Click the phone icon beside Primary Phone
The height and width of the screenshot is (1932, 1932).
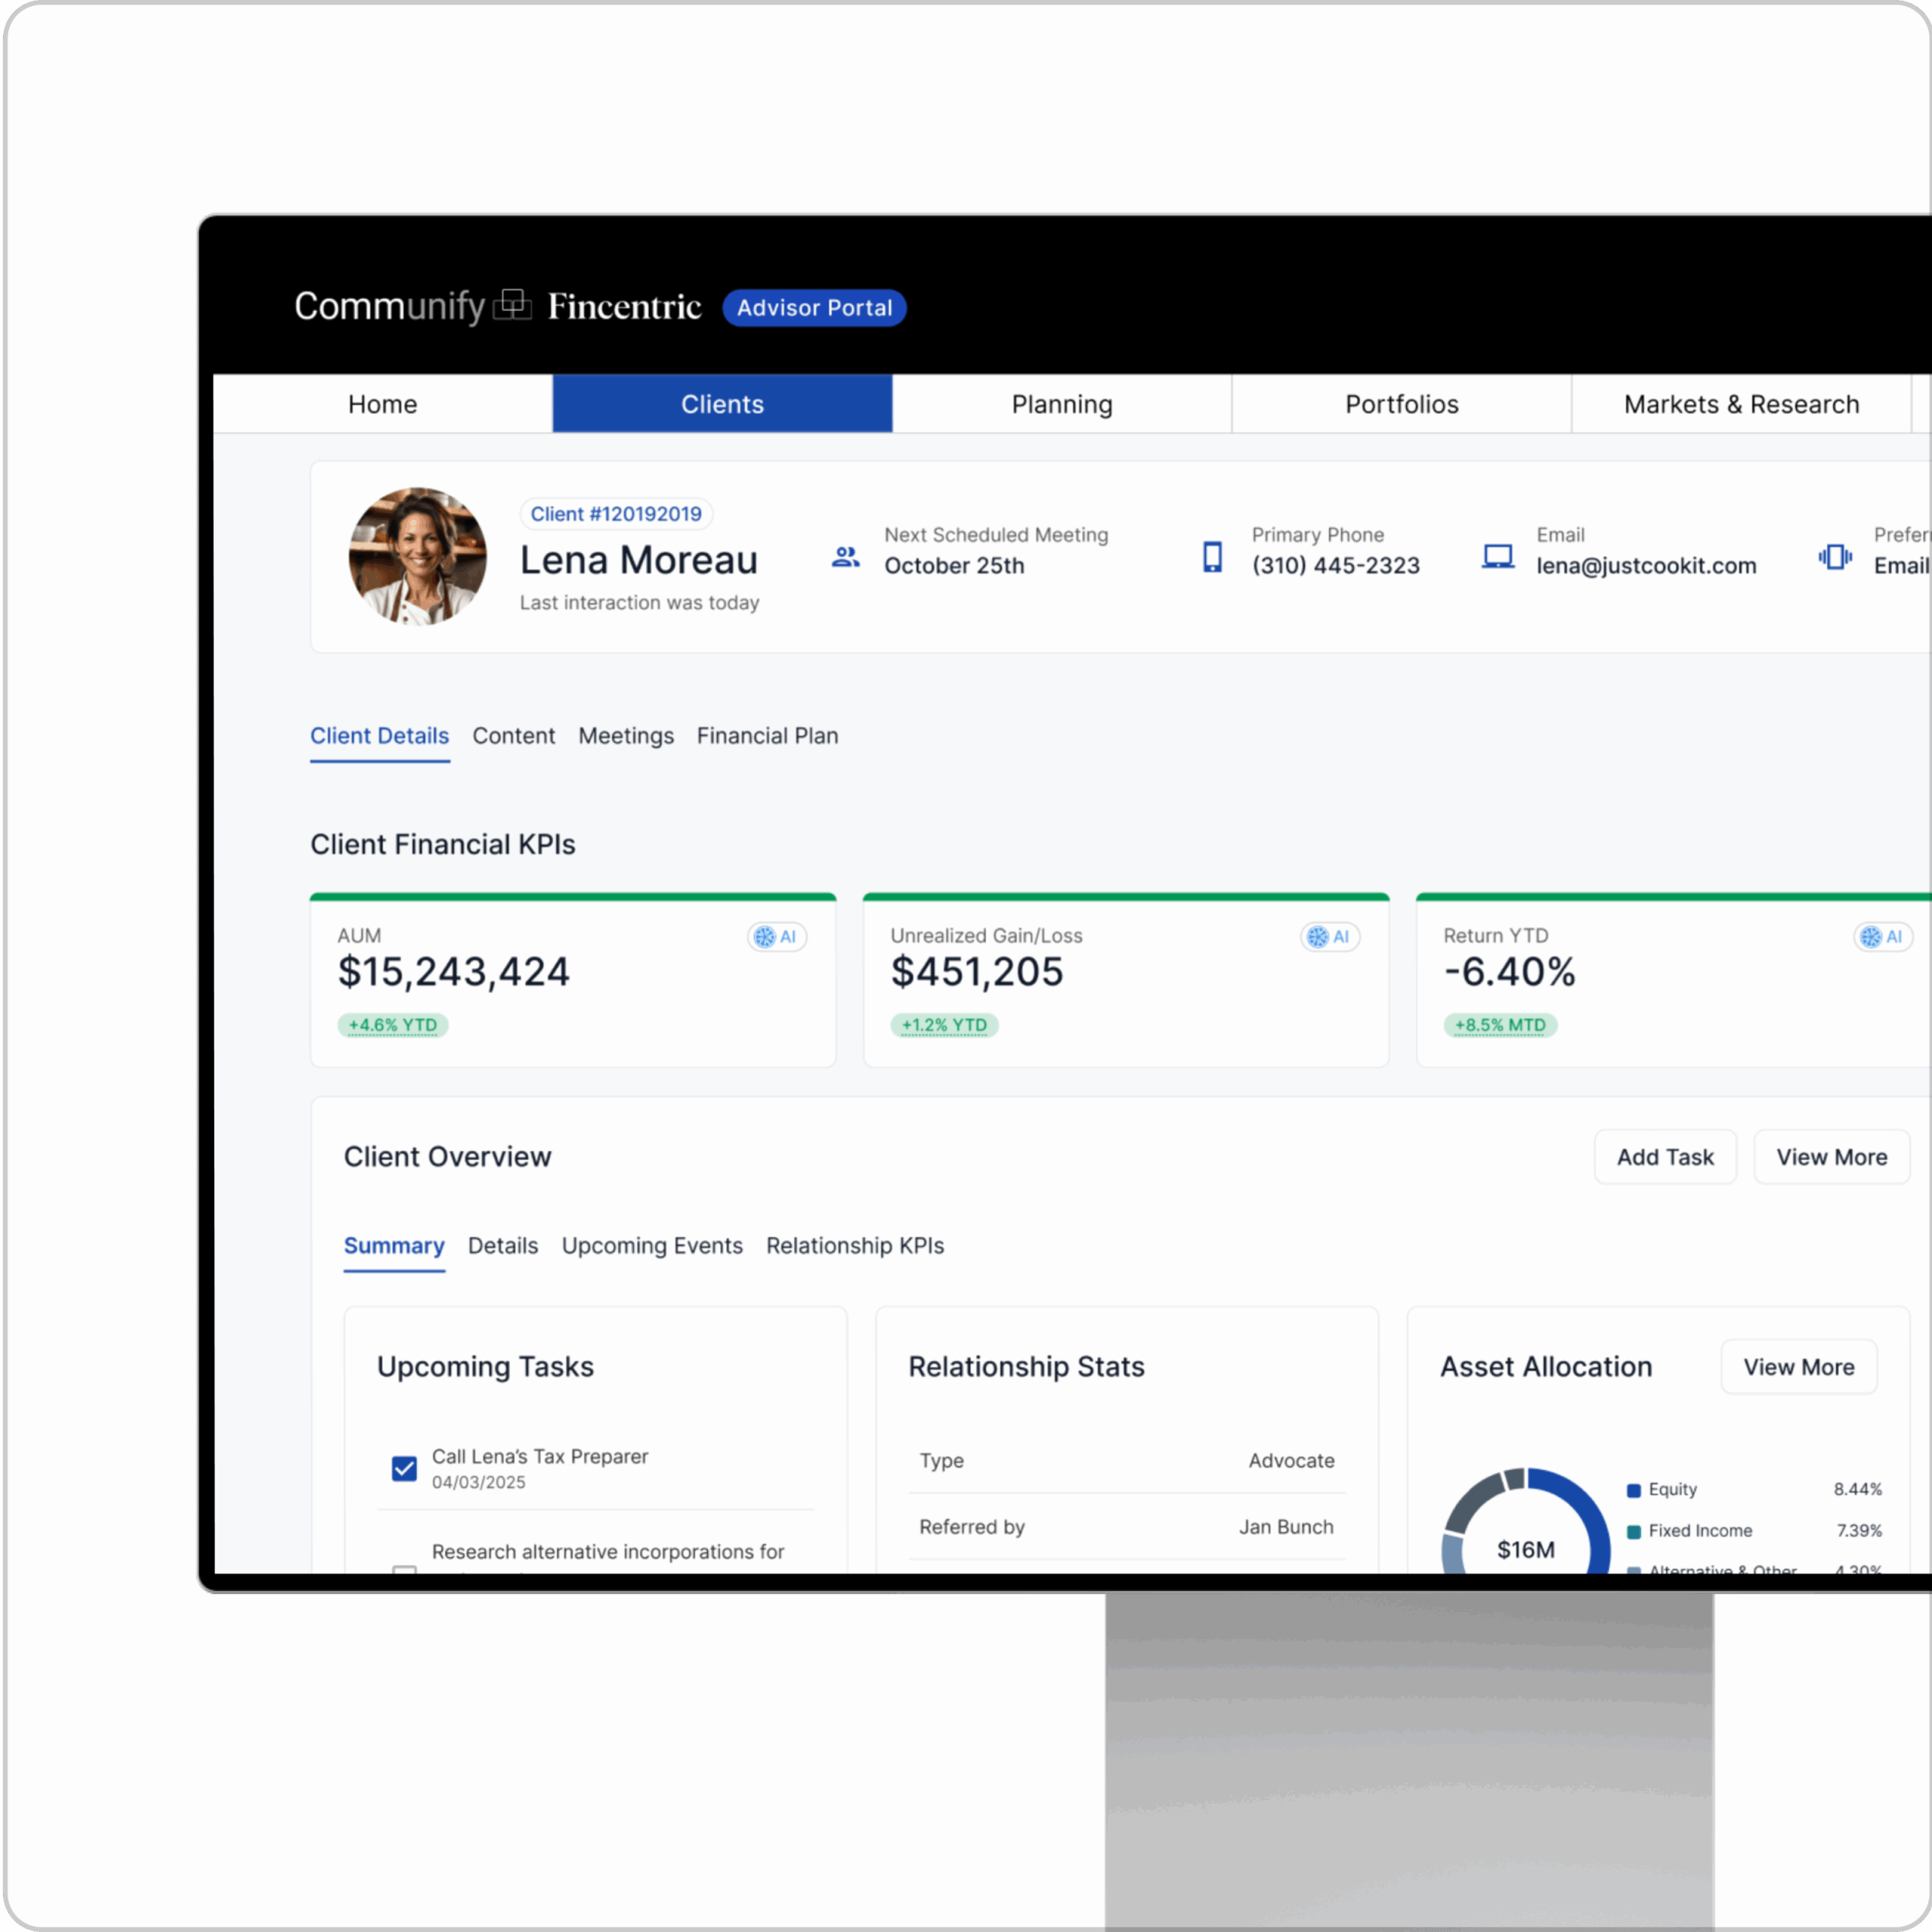(1212, 557)
